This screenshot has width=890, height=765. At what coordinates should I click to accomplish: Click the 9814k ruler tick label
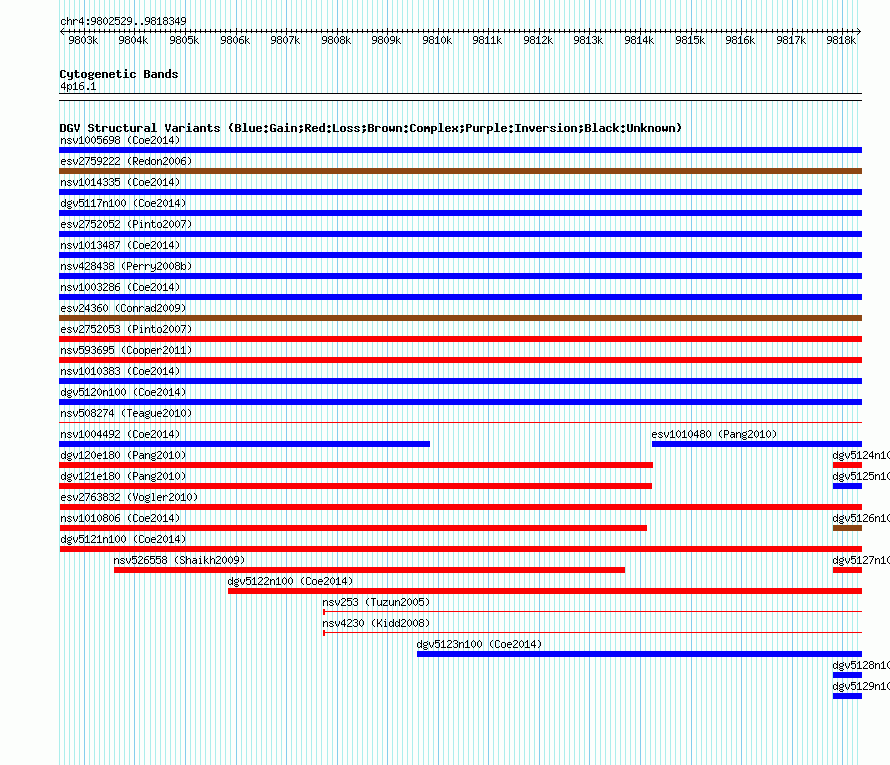639,40
